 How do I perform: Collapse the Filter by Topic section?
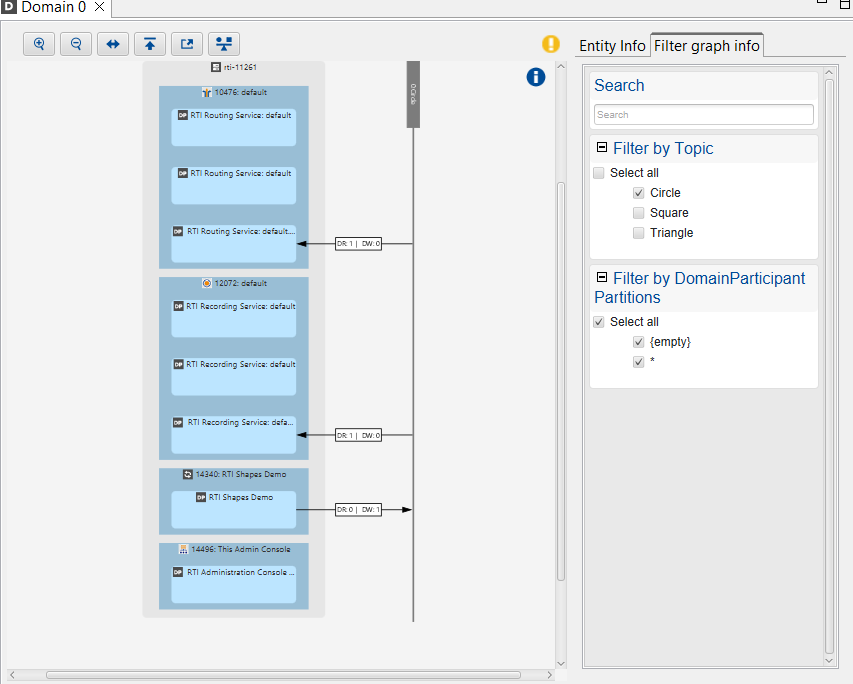pyautogui.click(x=601, y=146)
